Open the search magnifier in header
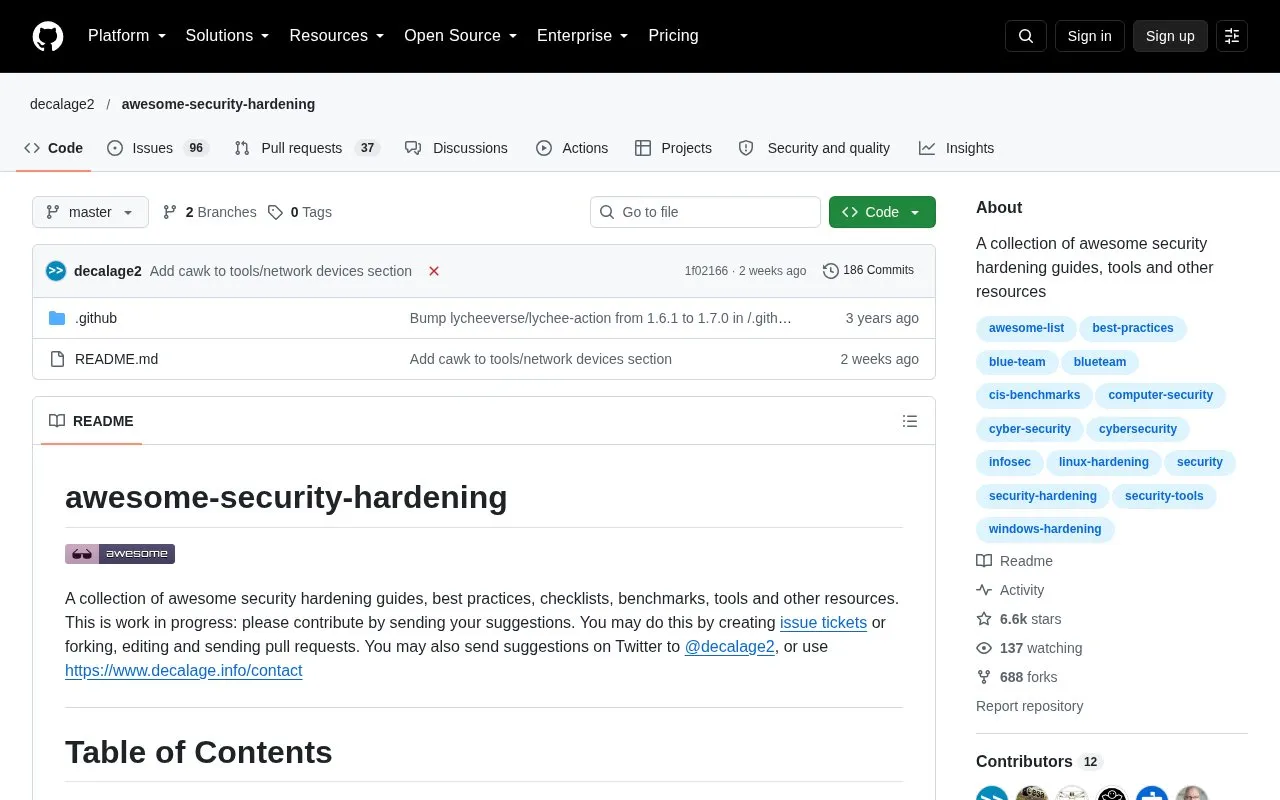This screenshot has width=1280, height=800. click(1026, 36)
